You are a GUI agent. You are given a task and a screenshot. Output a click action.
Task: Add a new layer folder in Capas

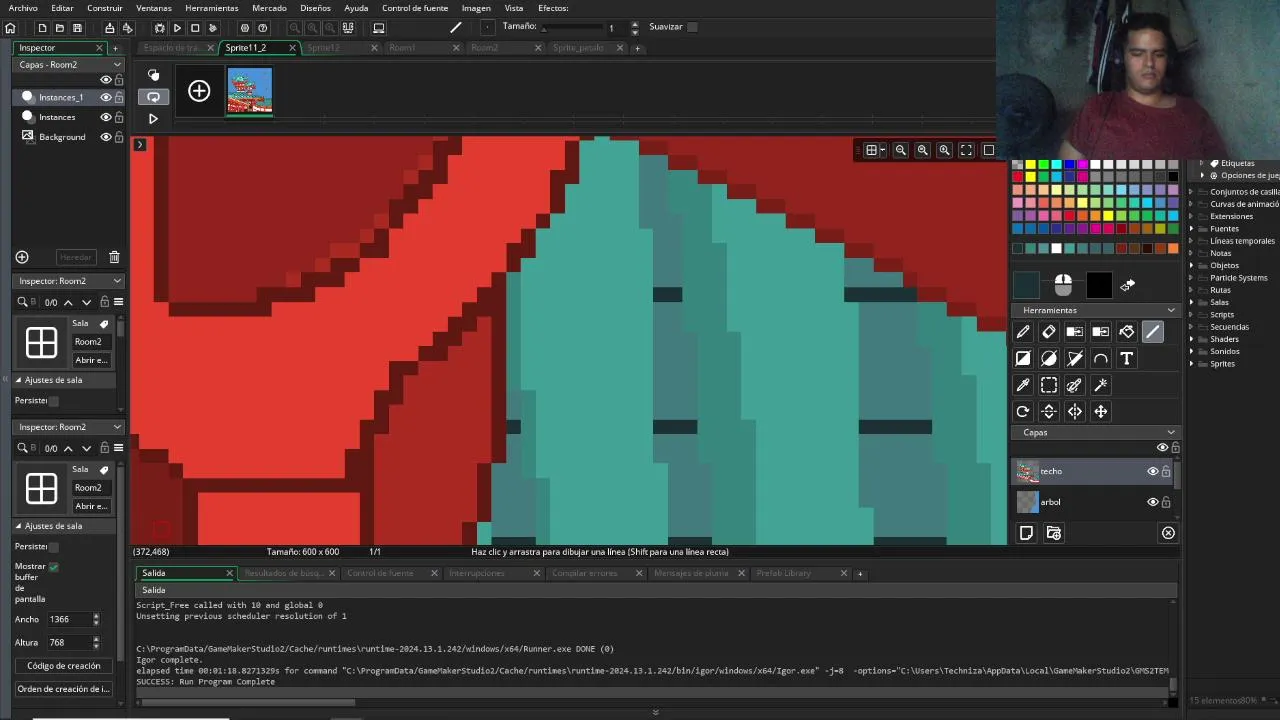(x=1053, y=533)
